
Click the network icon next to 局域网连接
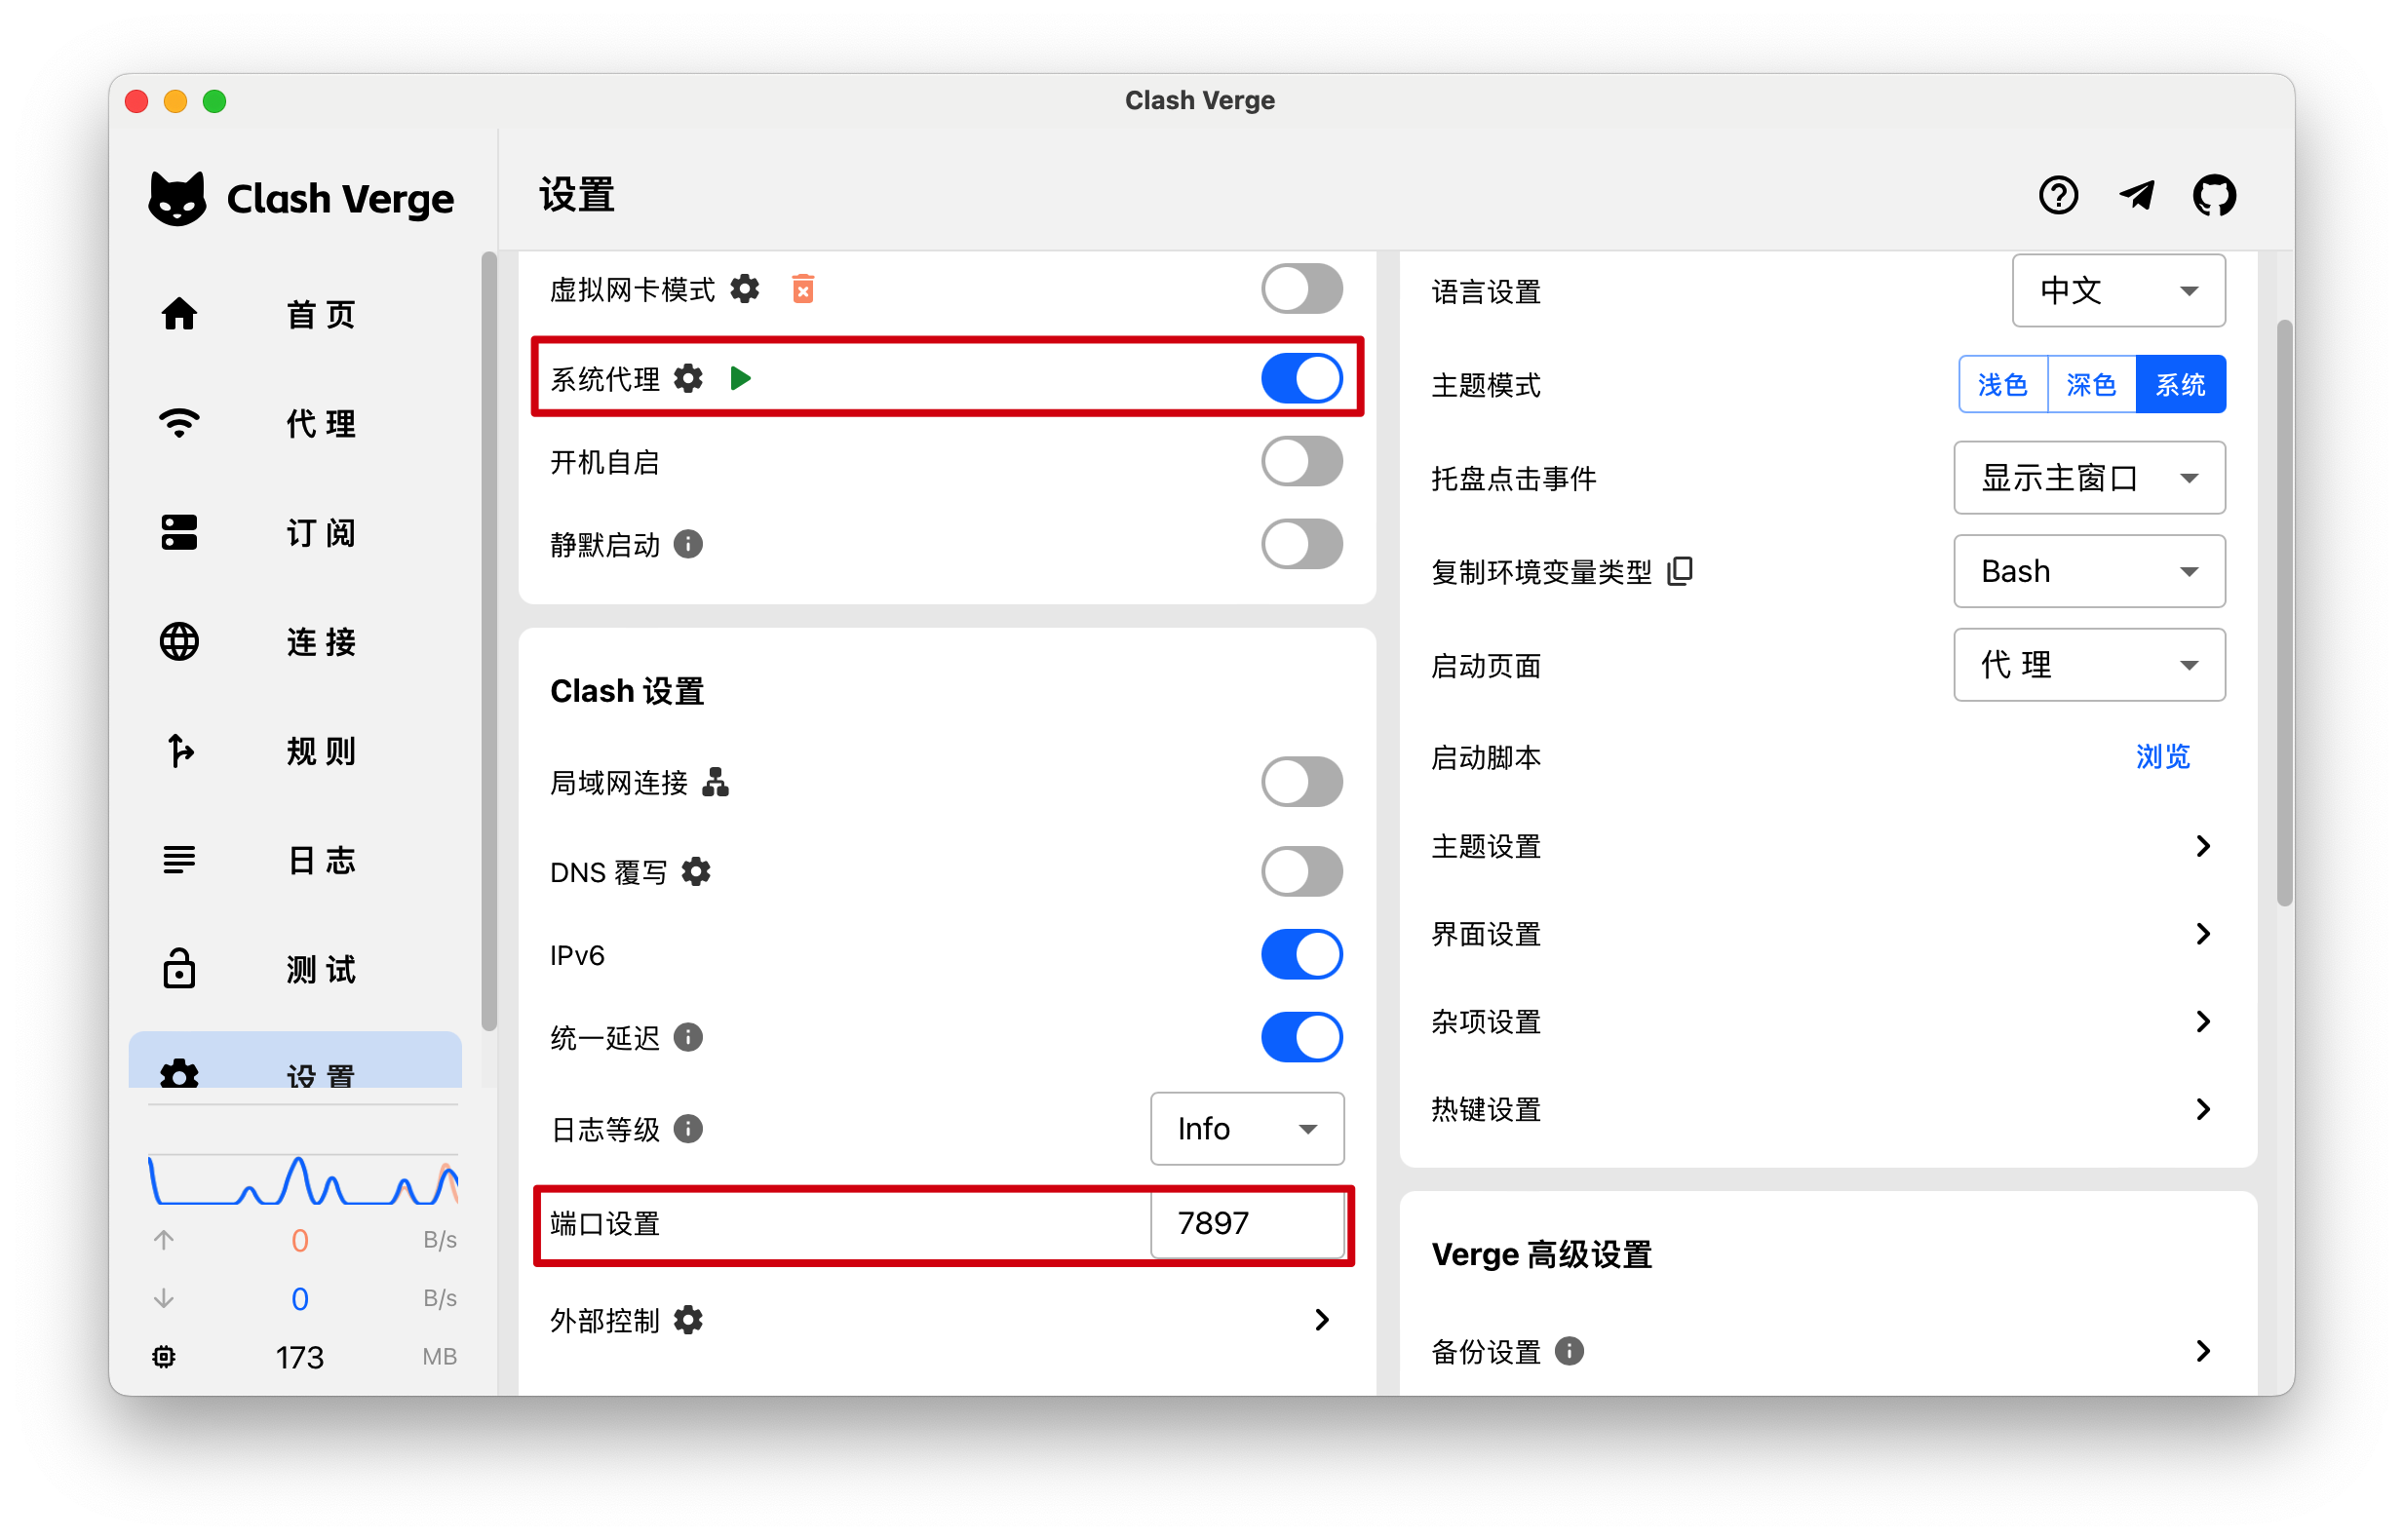pos(715,782)
